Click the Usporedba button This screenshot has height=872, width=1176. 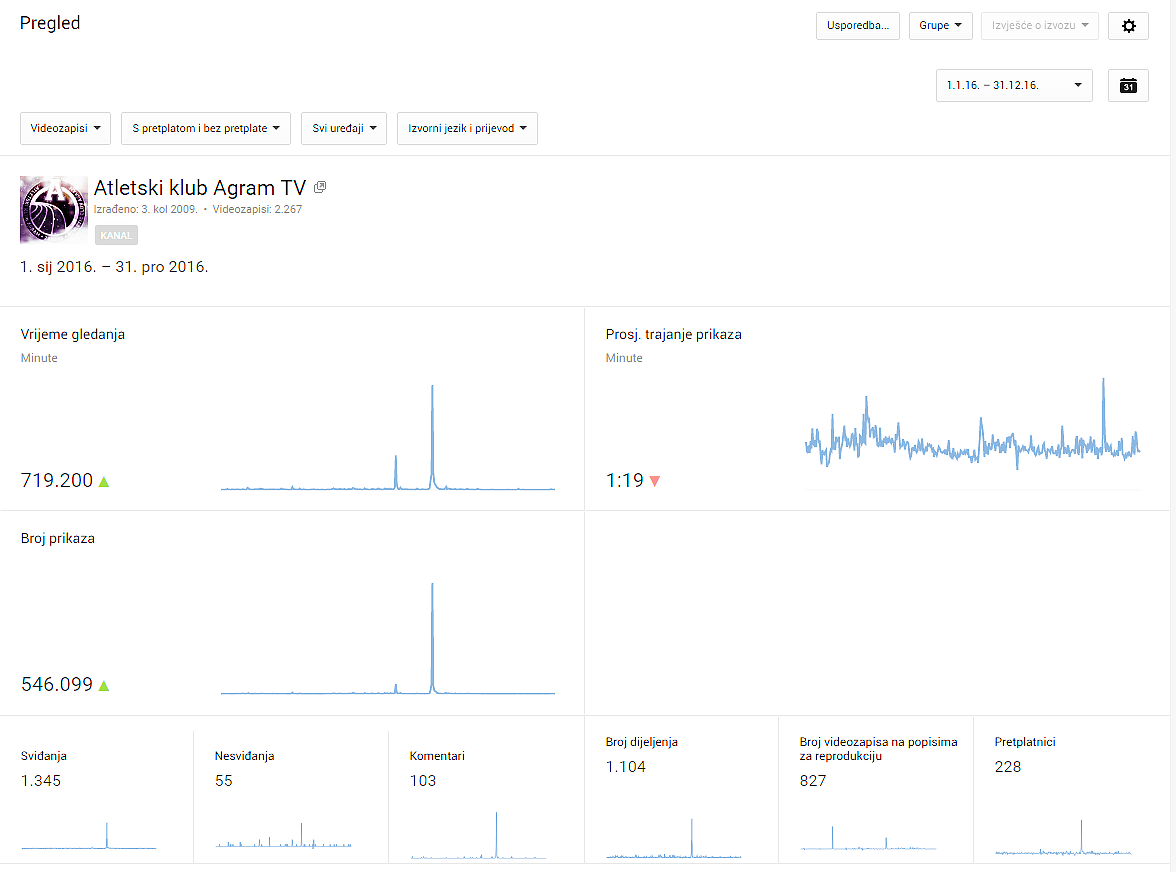pos(858,26)
